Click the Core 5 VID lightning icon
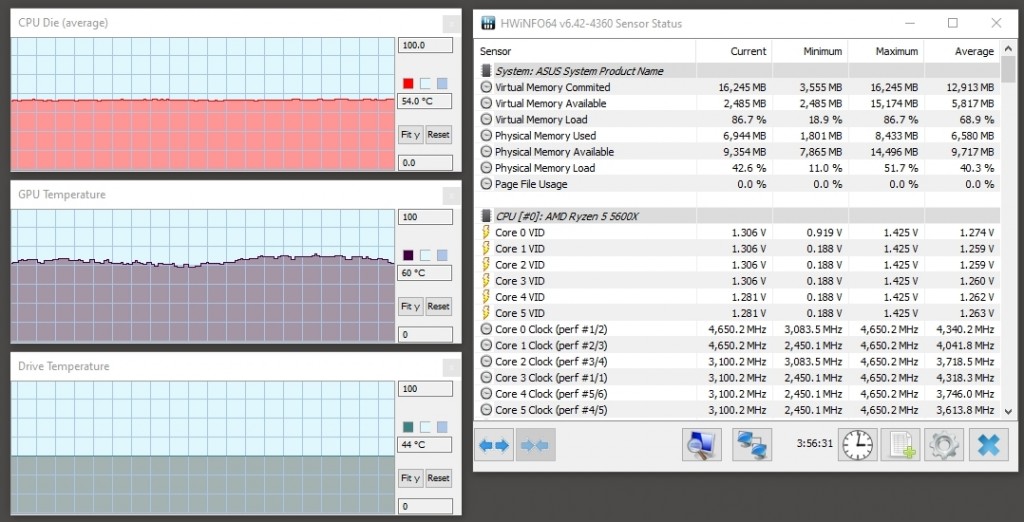 485,313
